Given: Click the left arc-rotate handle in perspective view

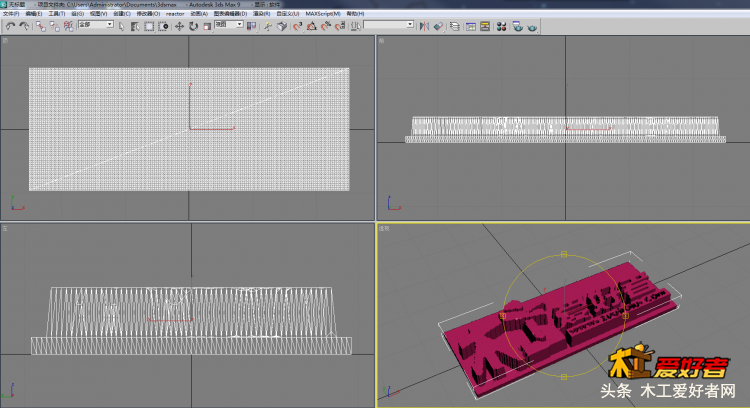Looking at the screenshot, I should (x=503, y=316).
